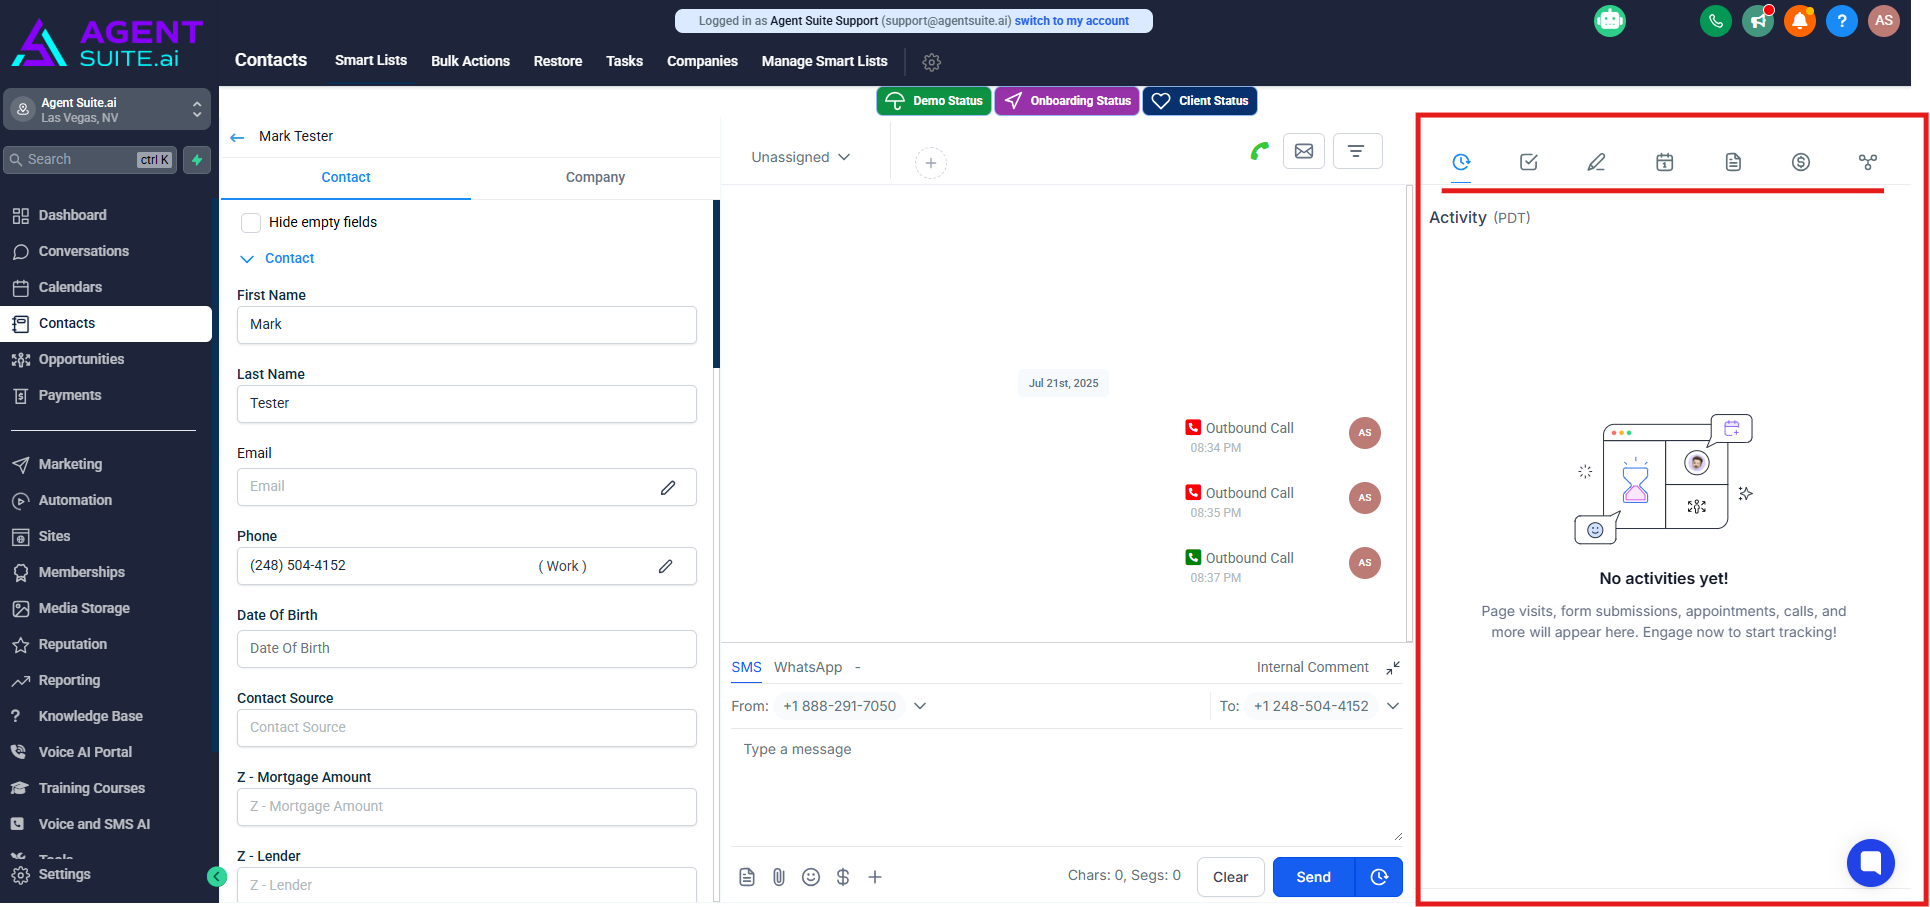Open the green phone dialer in the header

(1716, 21)
